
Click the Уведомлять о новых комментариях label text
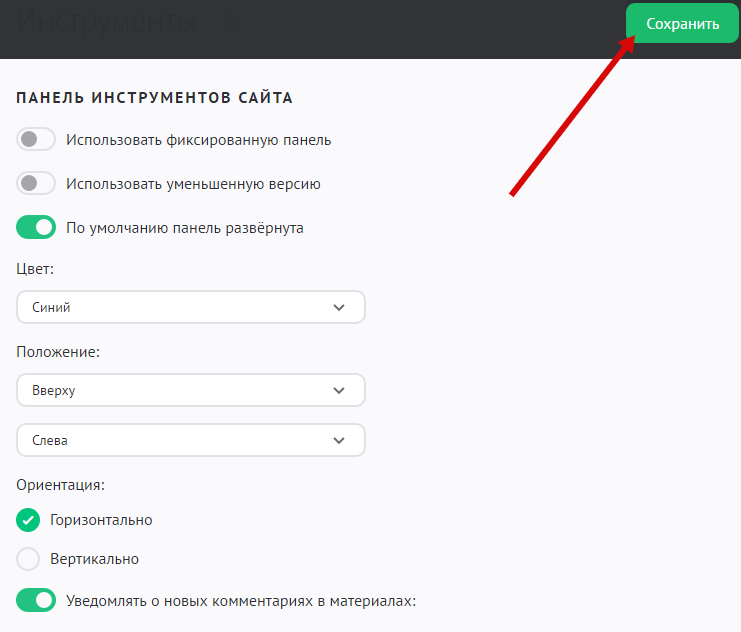240,601
